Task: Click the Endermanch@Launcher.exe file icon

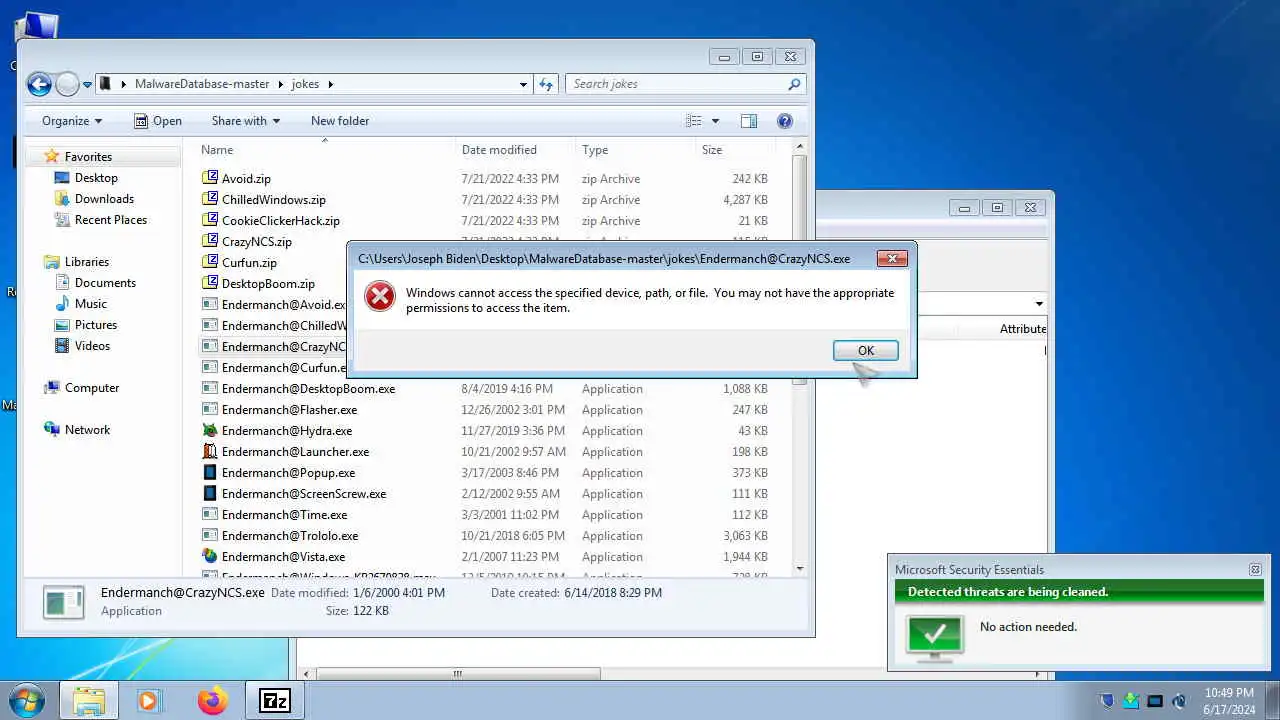Action: 210,452
